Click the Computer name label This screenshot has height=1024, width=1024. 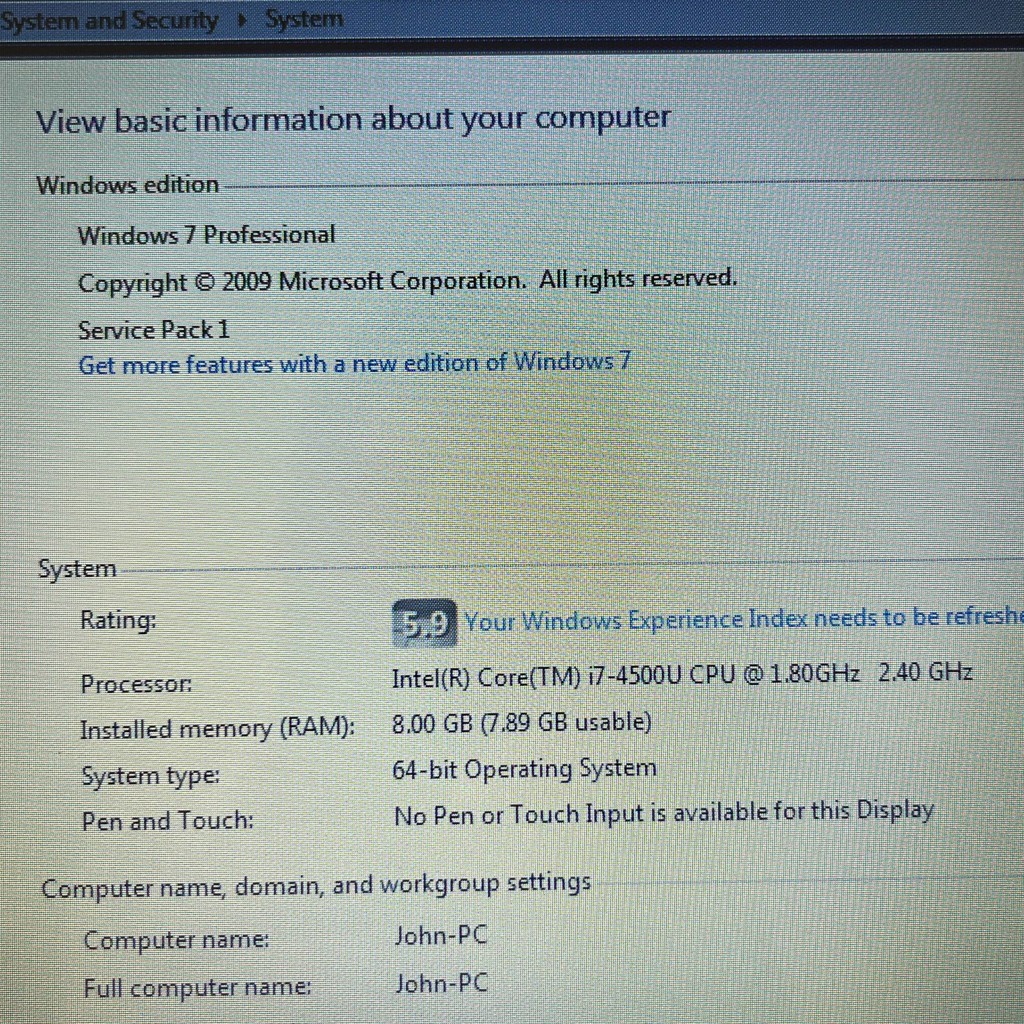tap(176, 940)
